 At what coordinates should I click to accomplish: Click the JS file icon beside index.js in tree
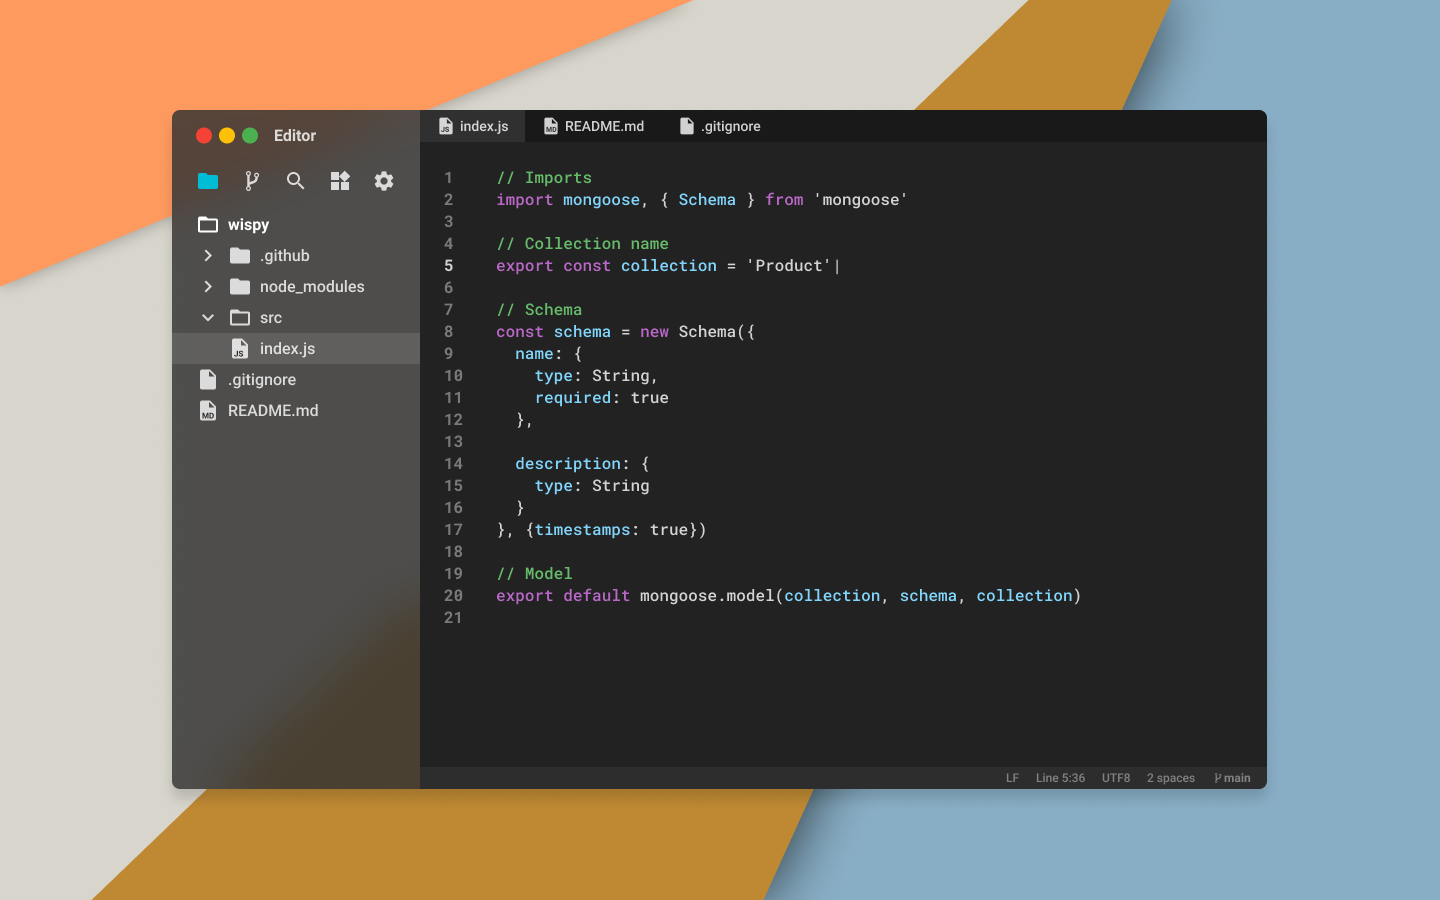point(240,349)
